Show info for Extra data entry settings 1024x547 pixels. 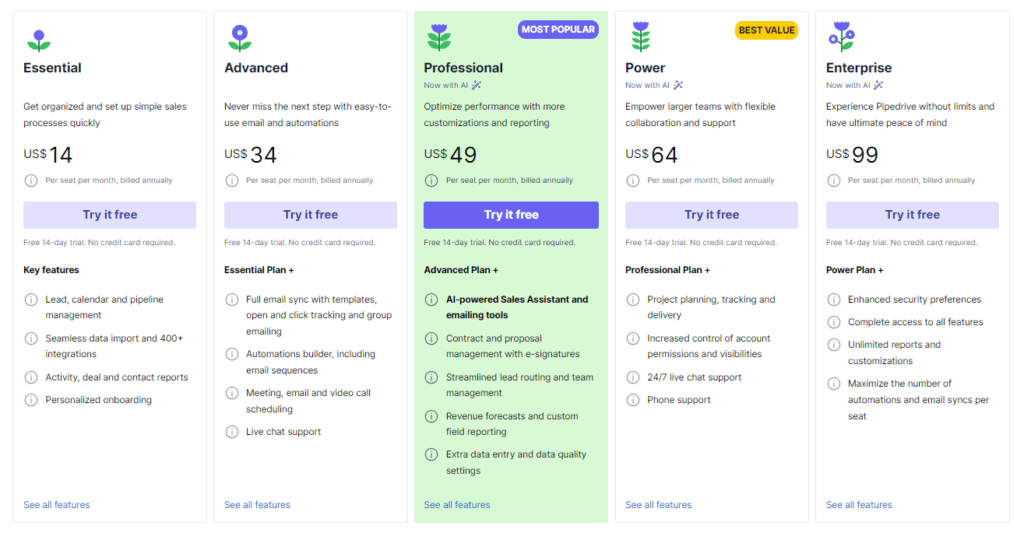click(x=431, y=455)
